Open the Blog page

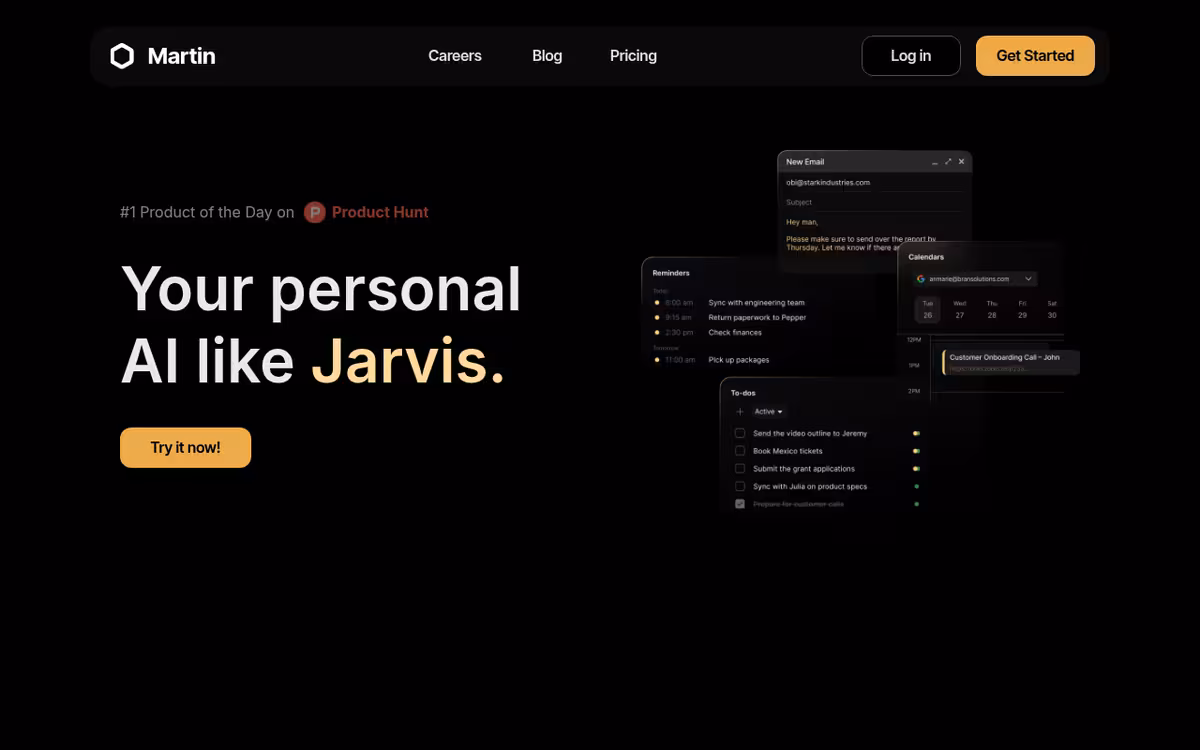[547, 56]
